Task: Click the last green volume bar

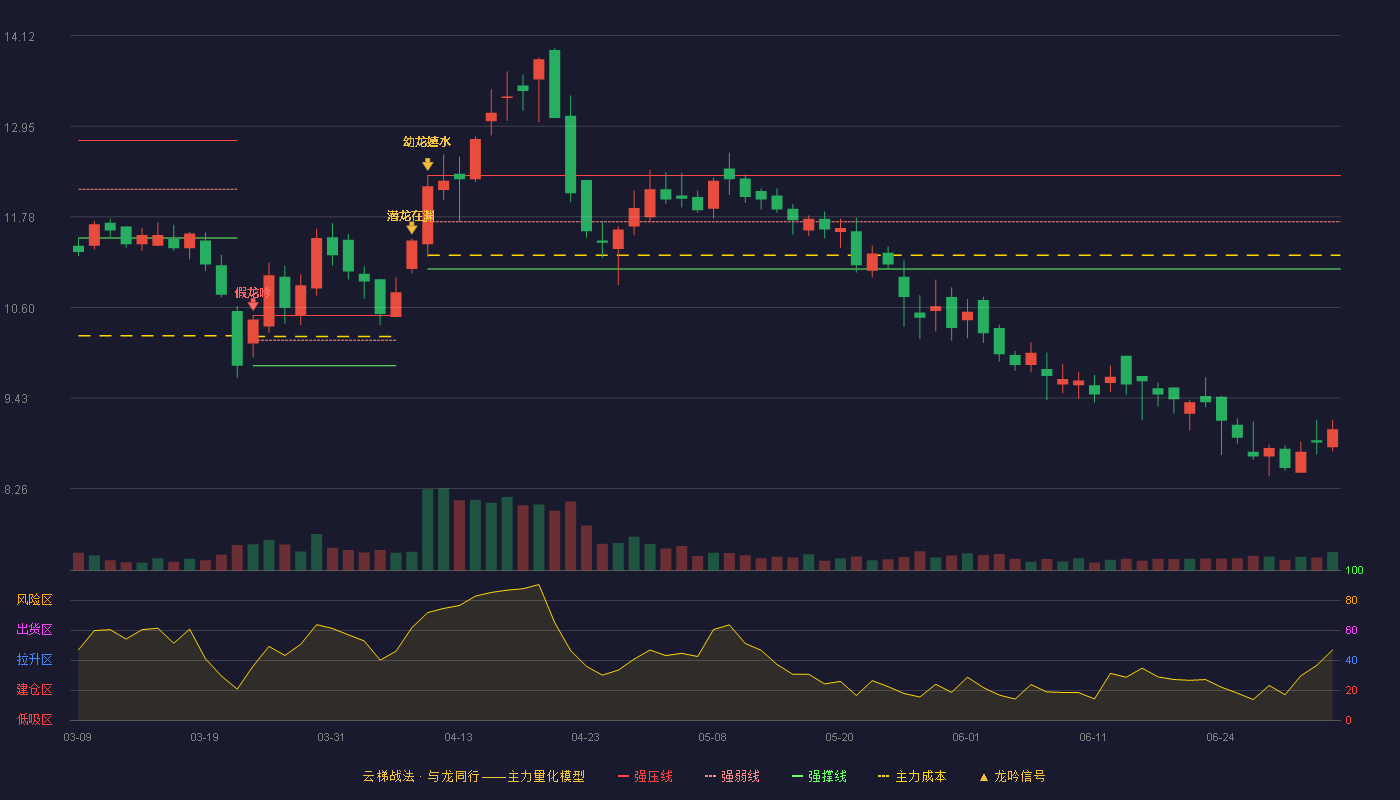Action: click(1332, 561)
